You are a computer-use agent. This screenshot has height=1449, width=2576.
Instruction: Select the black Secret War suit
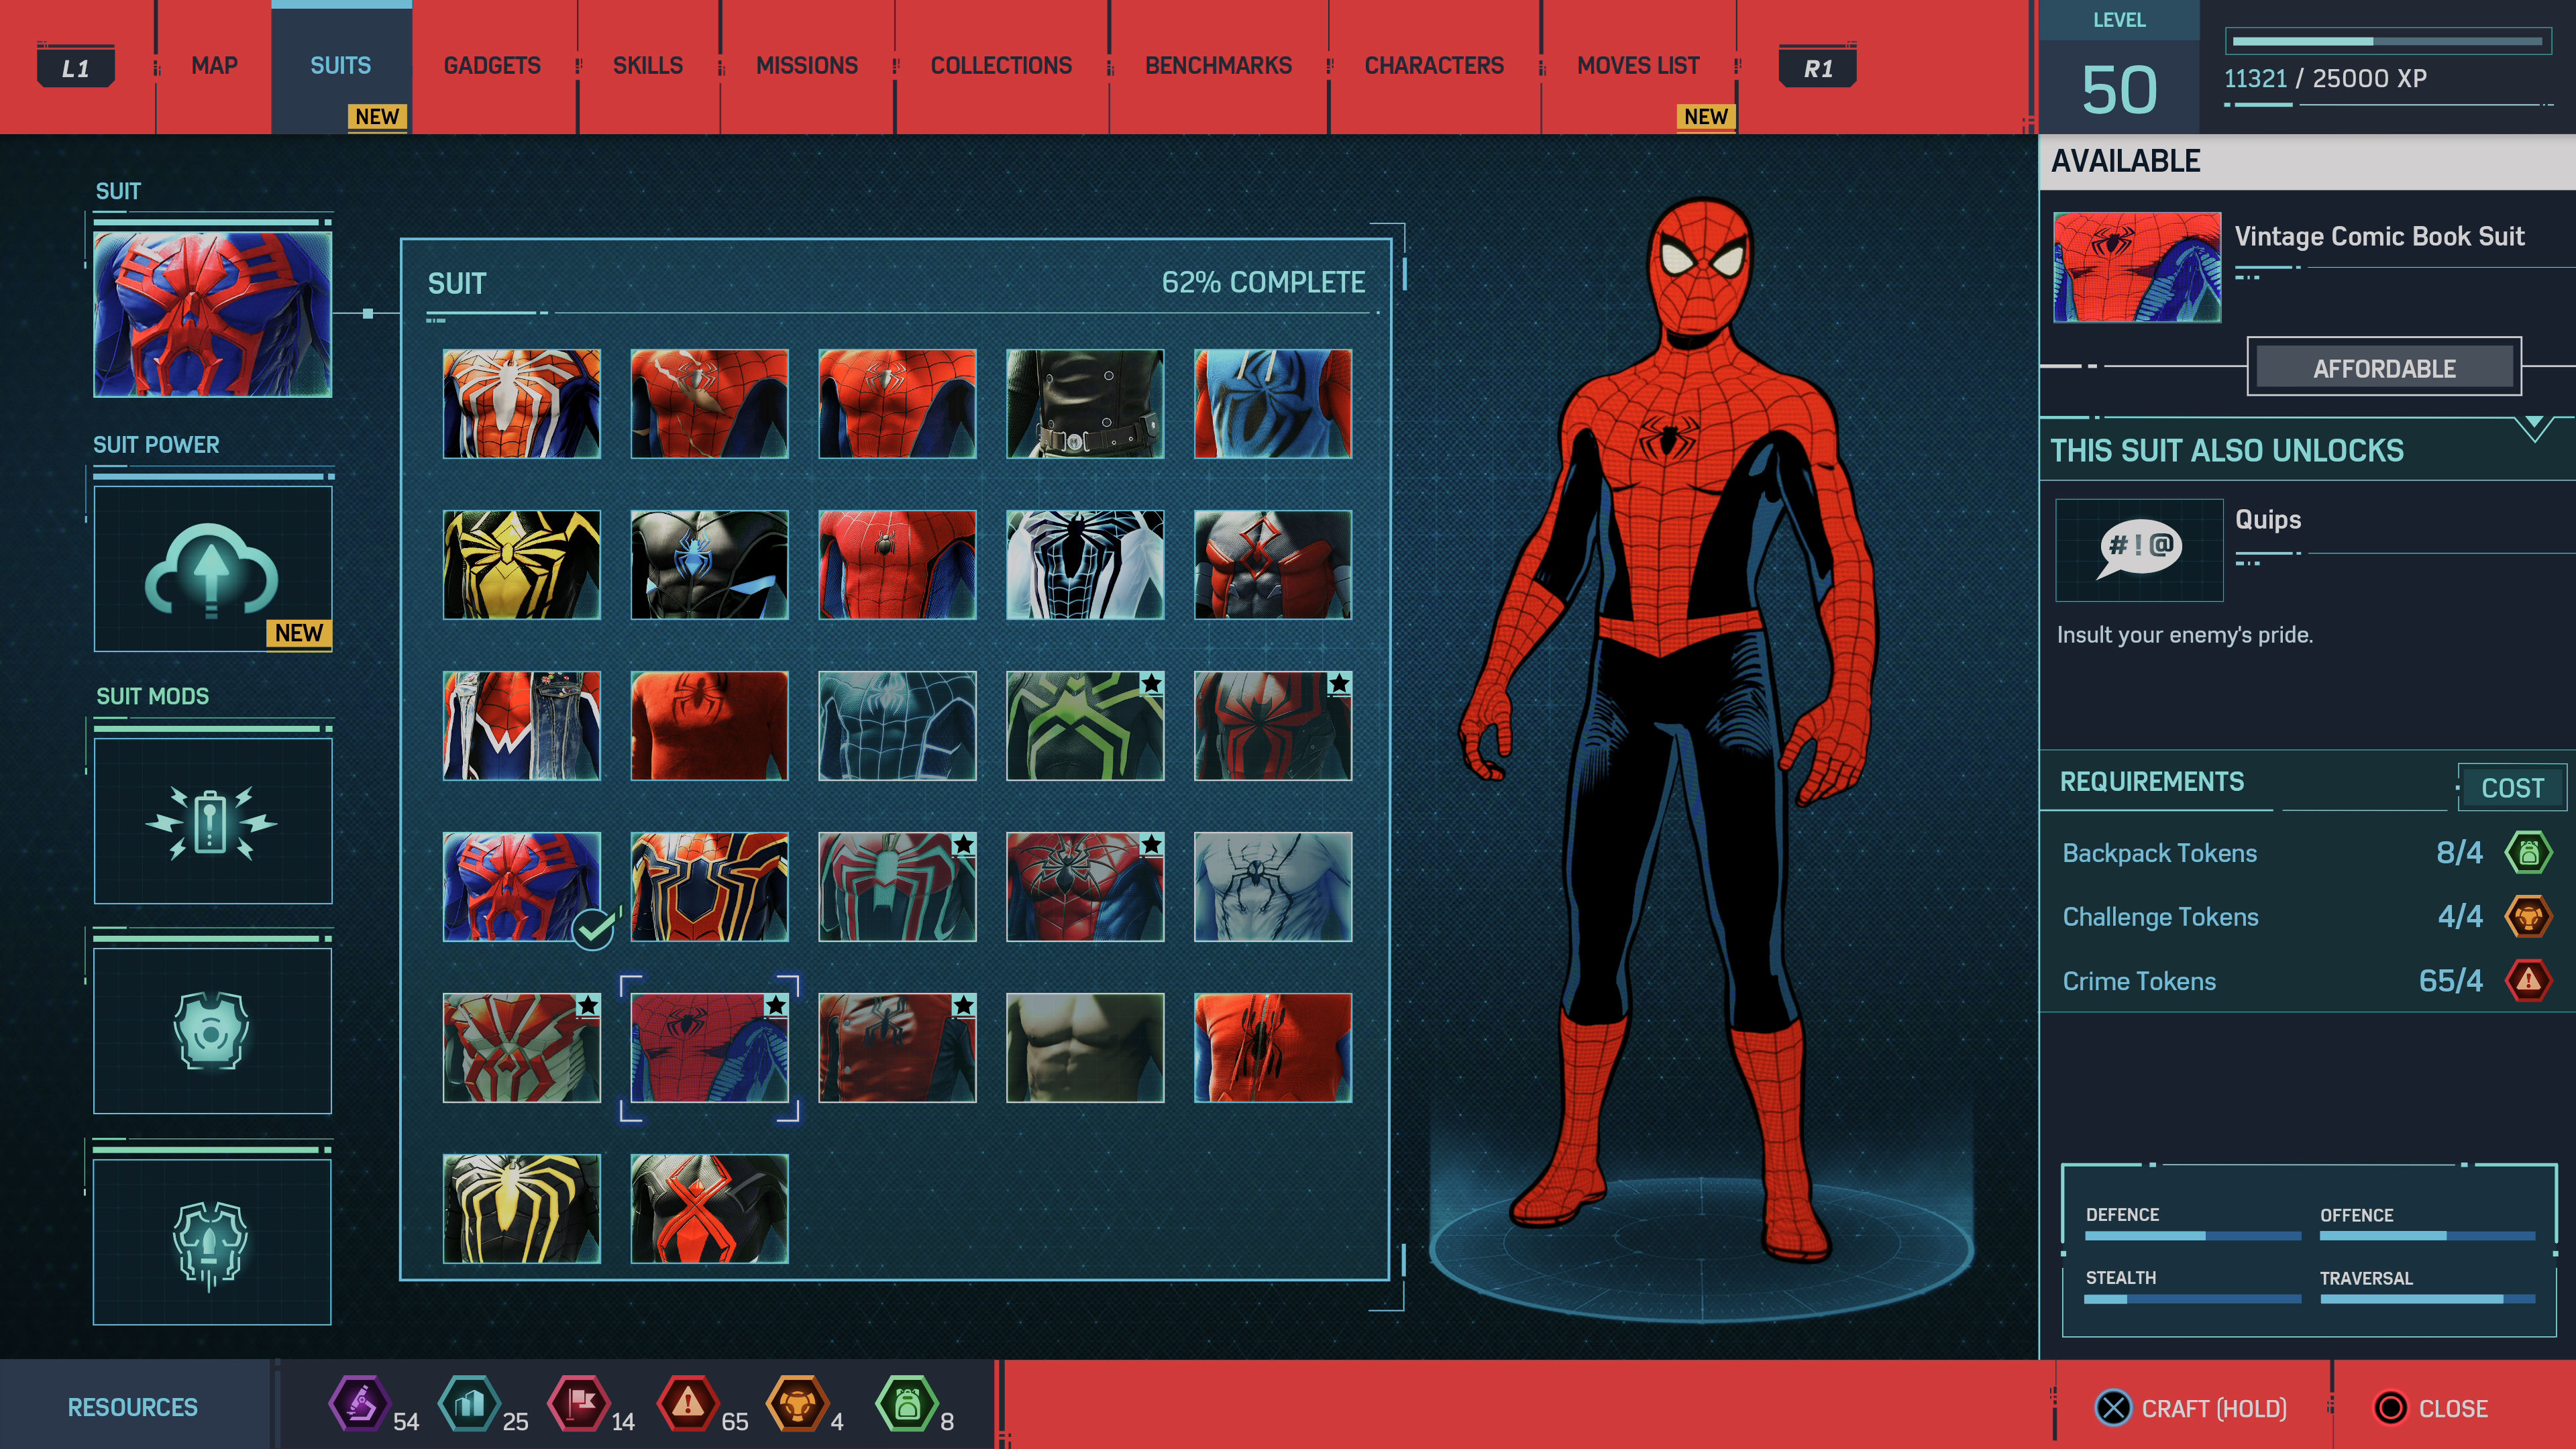click(710, 565)
